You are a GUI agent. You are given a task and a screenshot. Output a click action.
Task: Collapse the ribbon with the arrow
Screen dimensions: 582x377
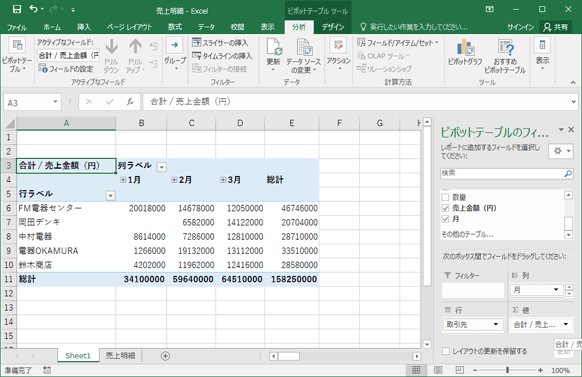pyautogui.click(x=573, y=82)
